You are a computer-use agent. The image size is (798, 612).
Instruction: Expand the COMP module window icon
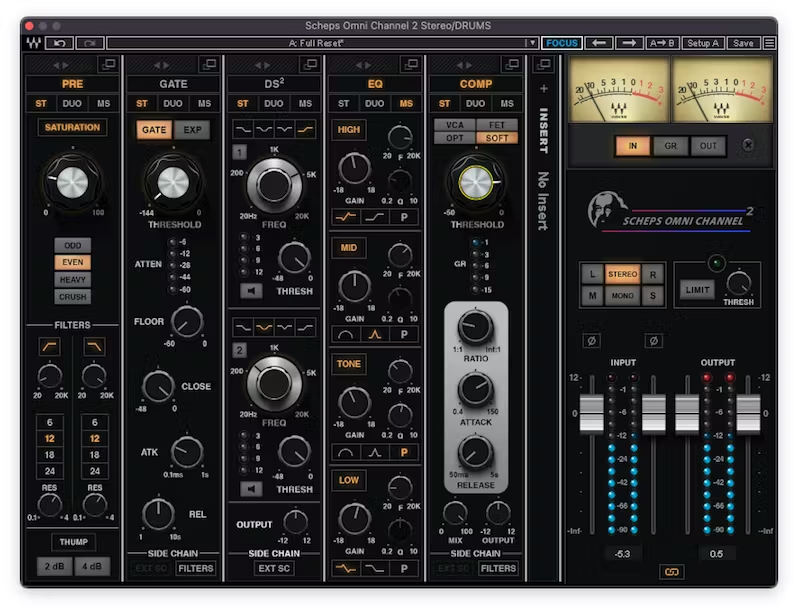(x=511, y=64)
